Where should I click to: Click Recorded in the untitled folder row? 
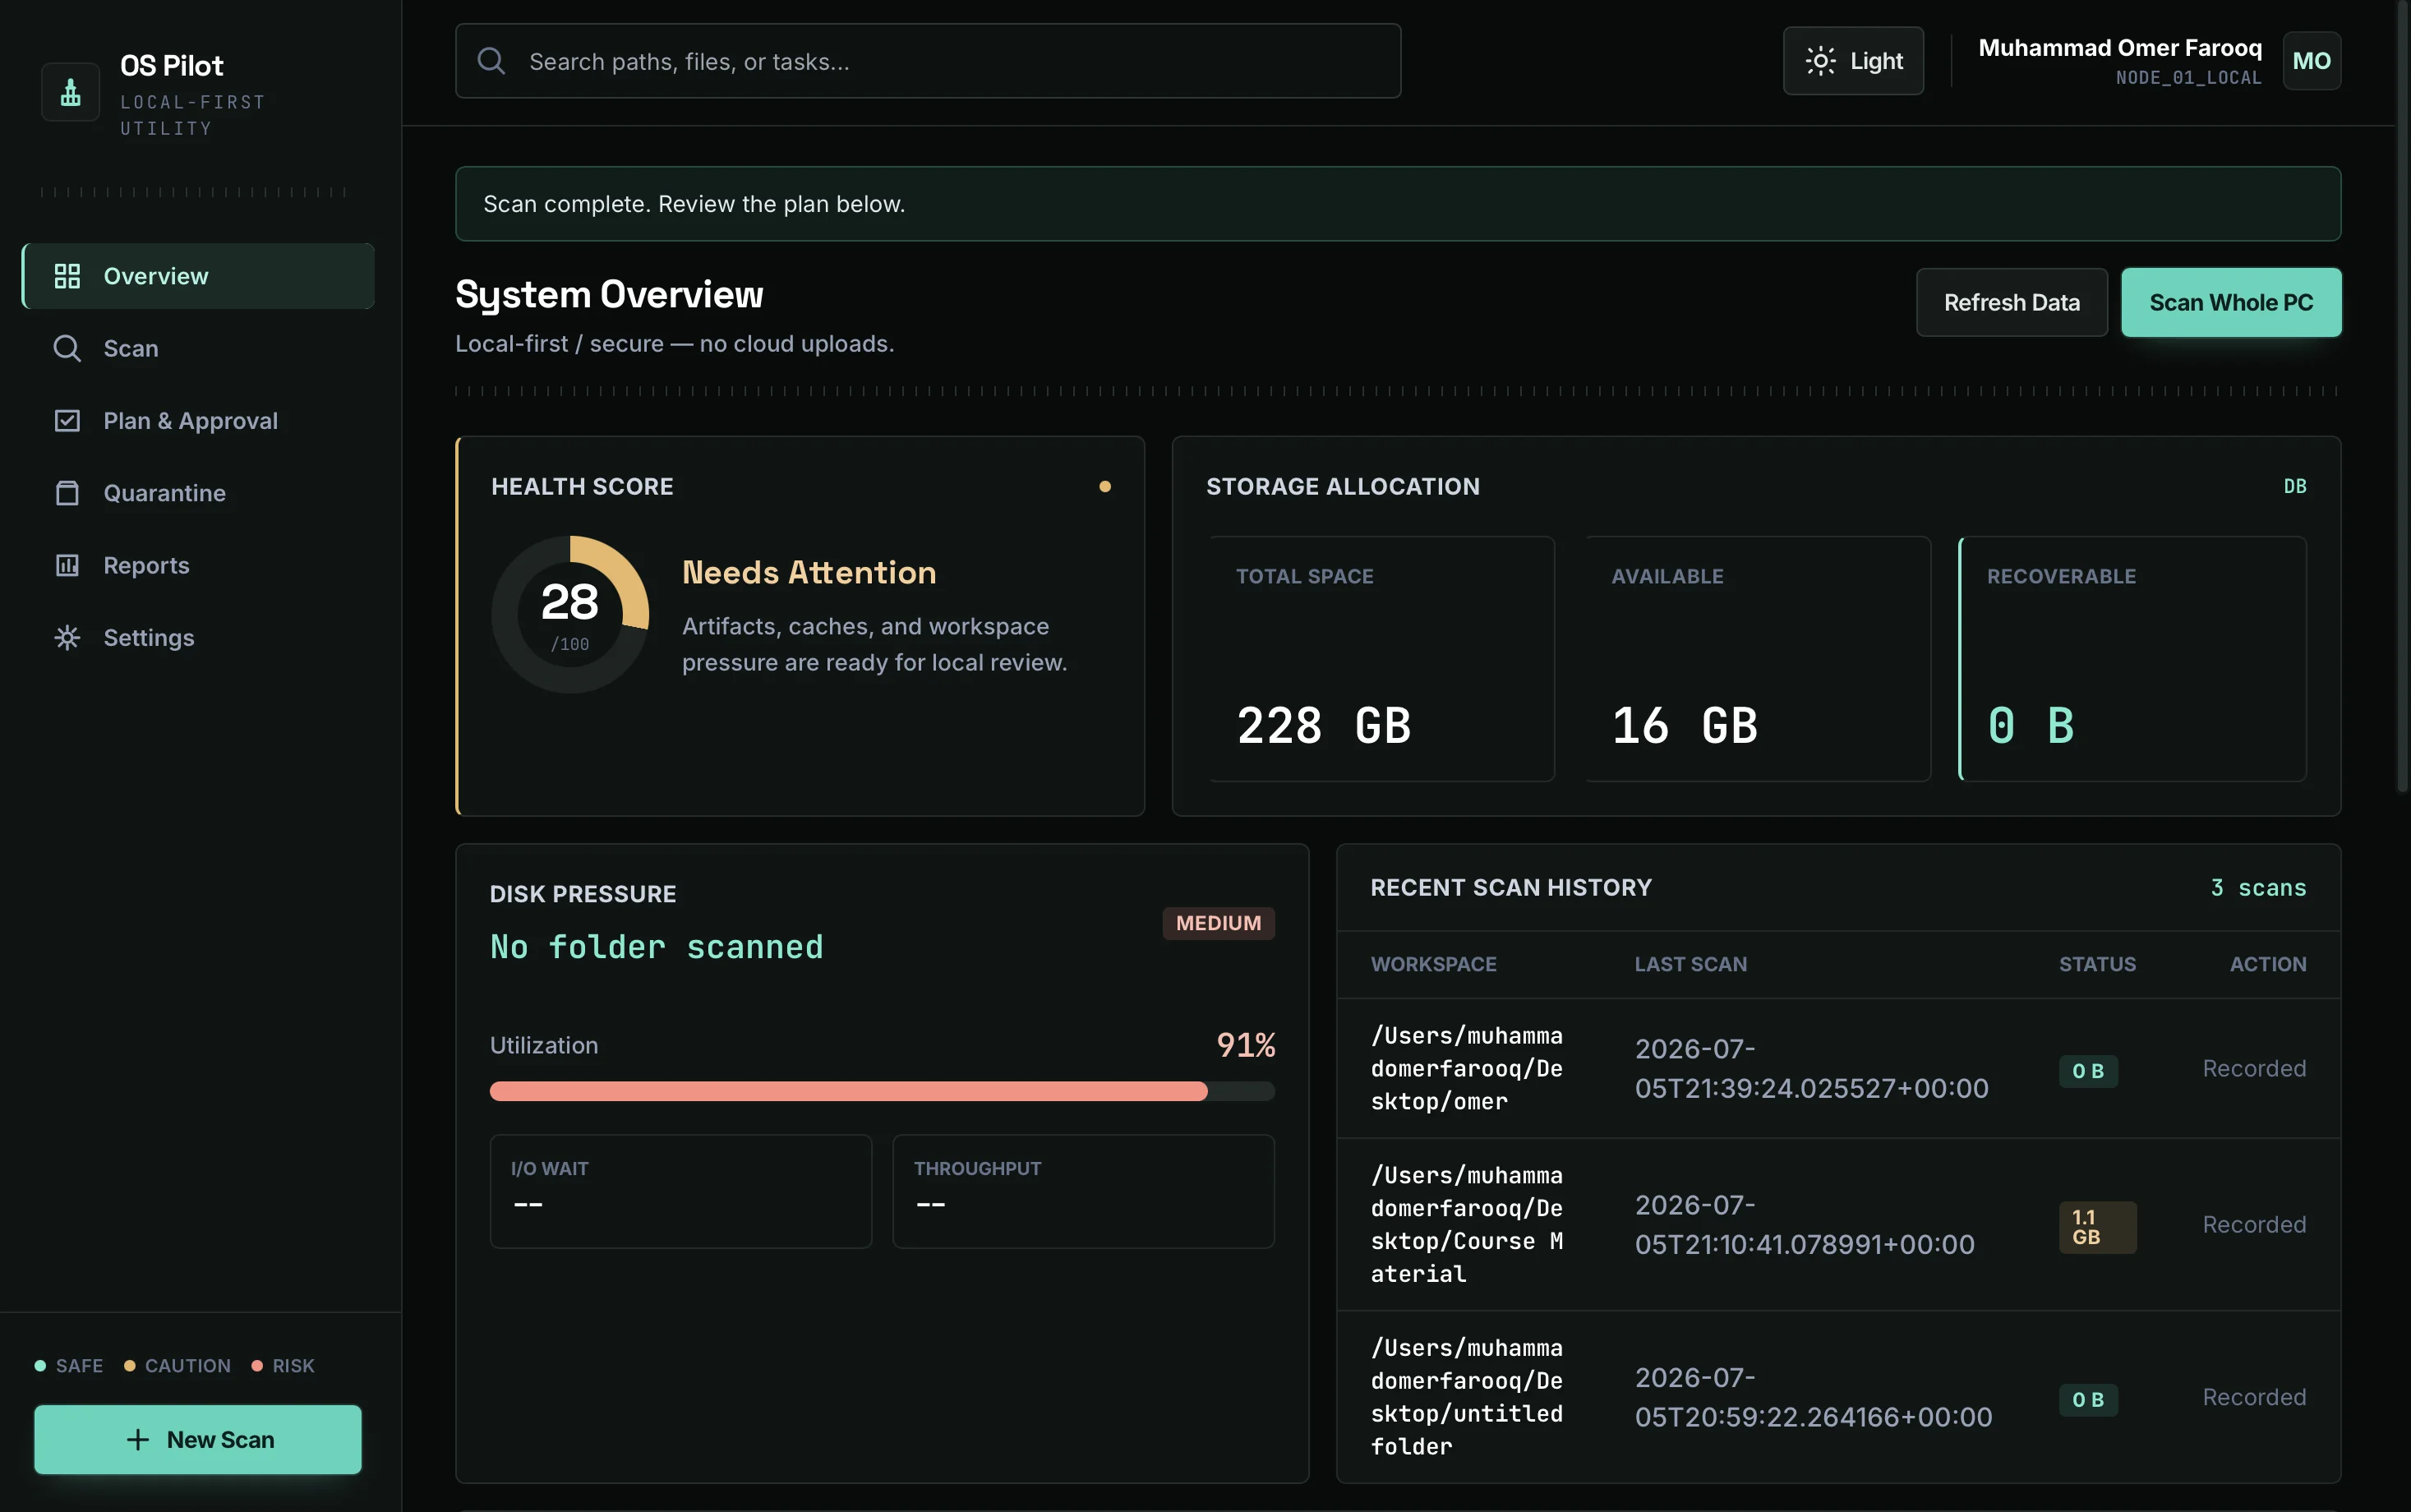coord(2254,1397)
